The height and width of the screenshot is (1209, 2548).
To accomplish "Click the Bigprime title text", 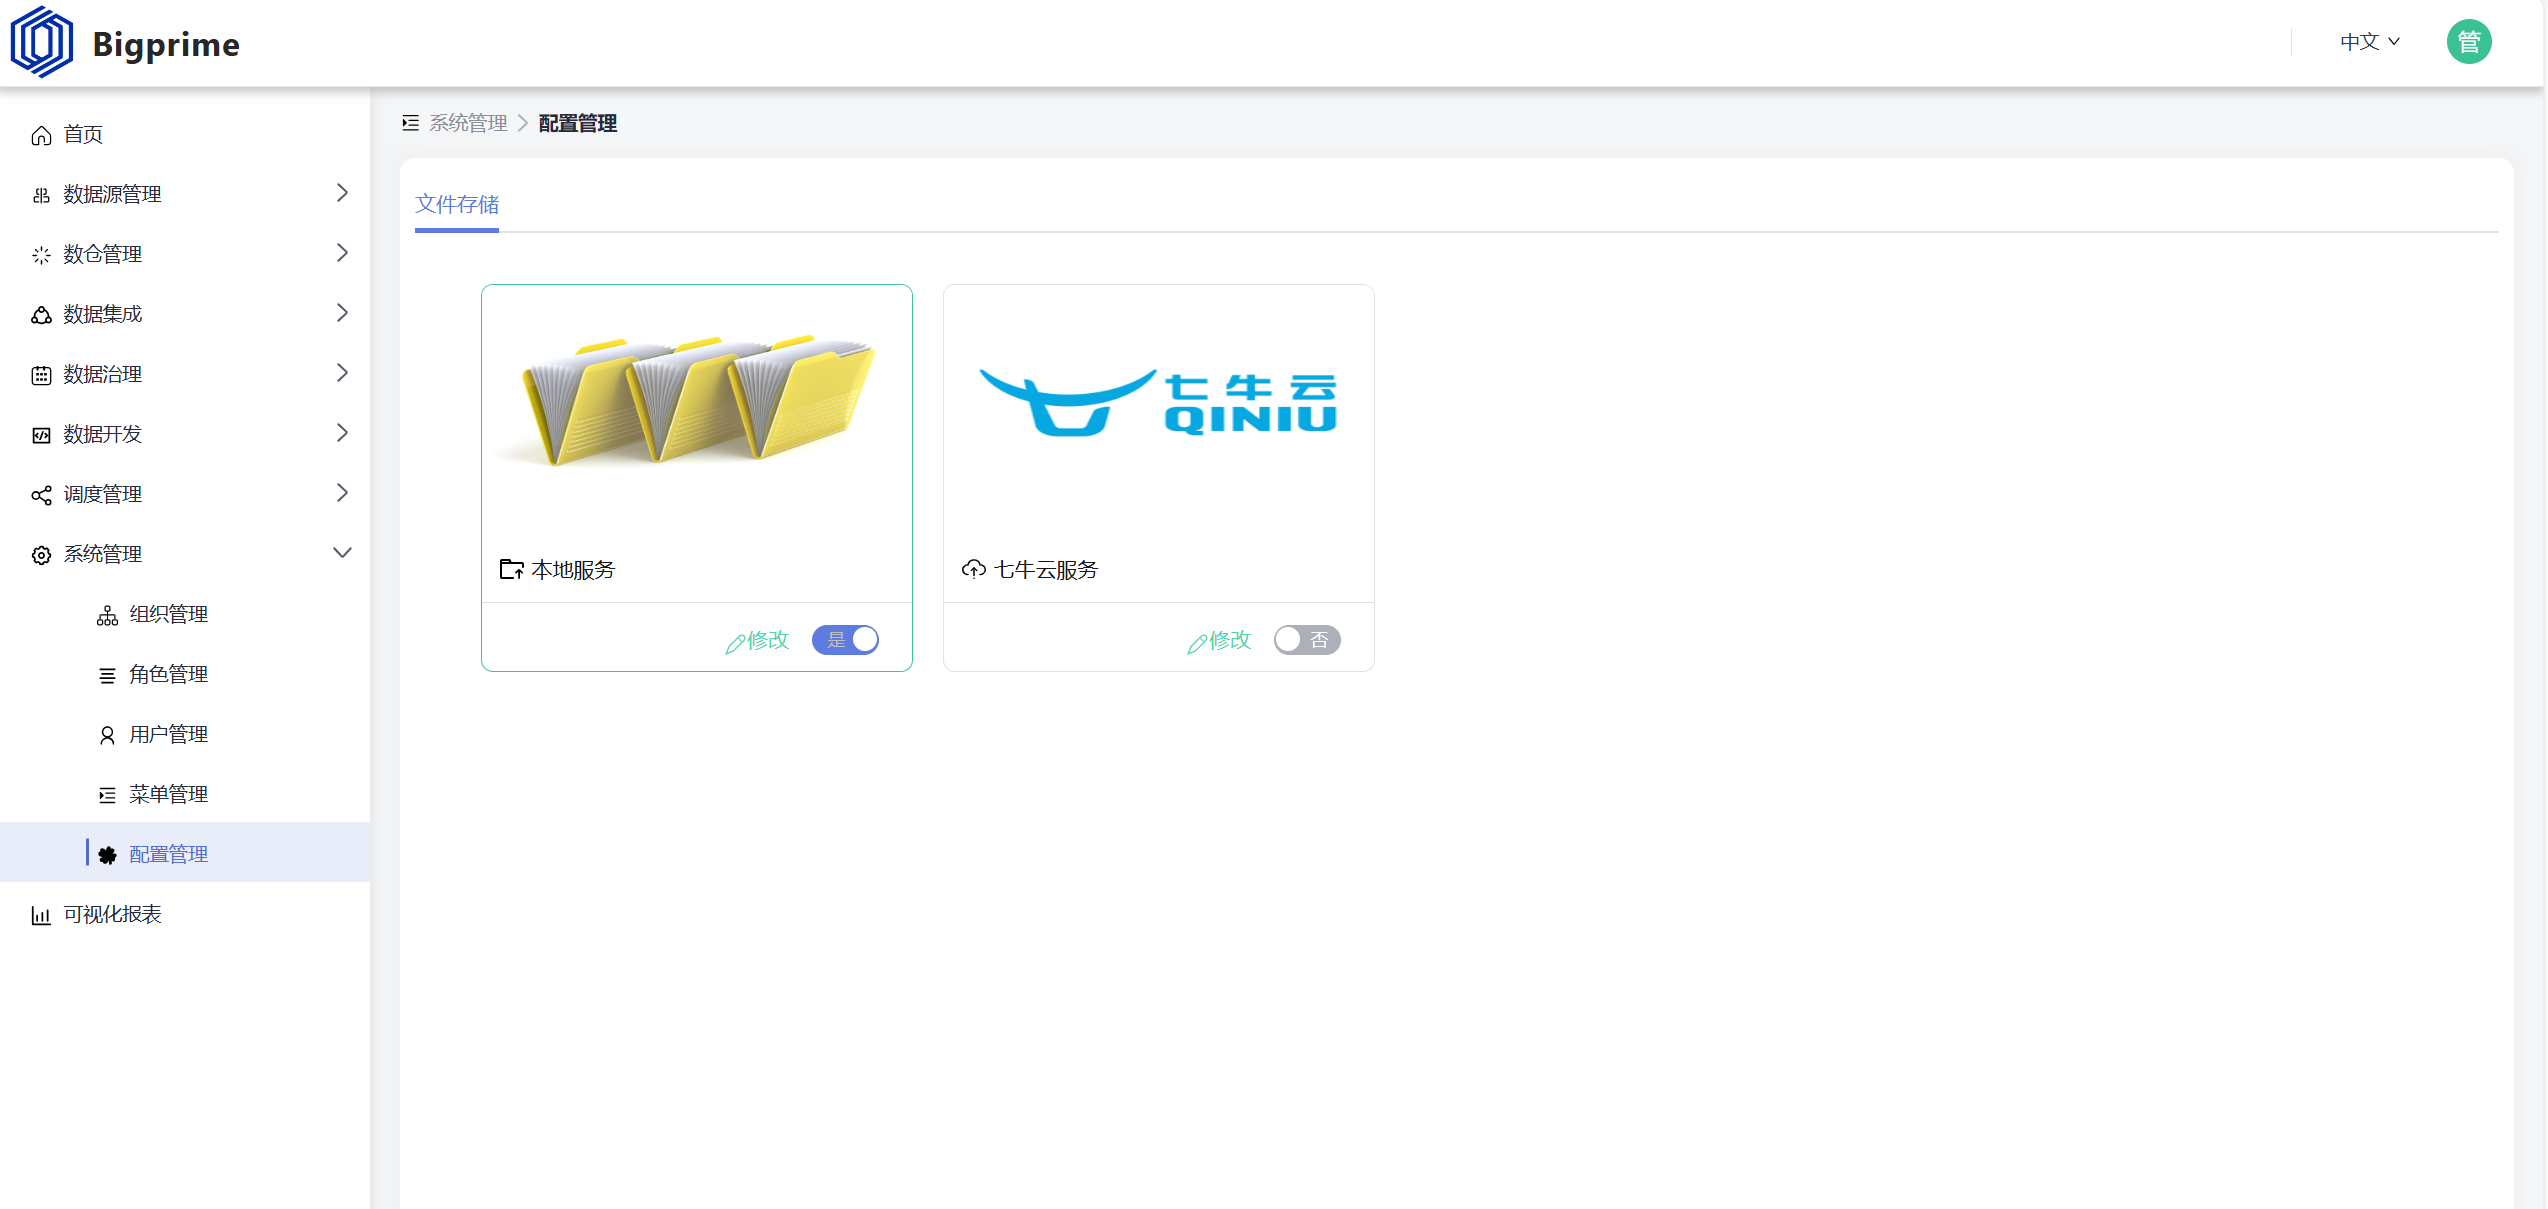I will pyautogui.click(x=166, y=45).
